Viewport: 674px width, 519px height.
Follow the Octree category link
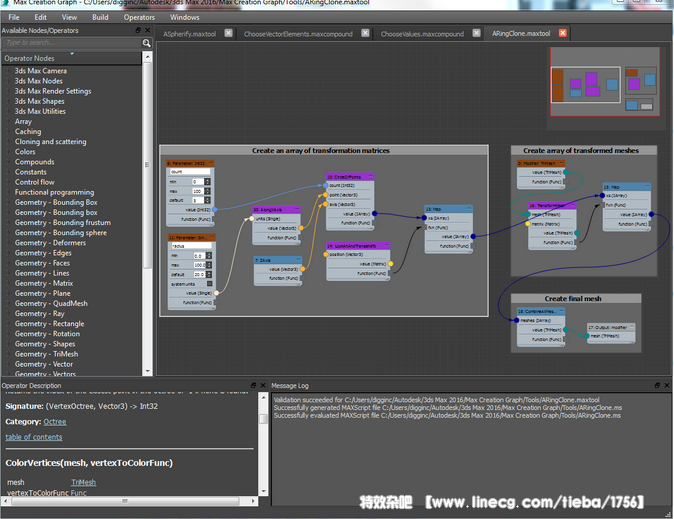point(55,422)
